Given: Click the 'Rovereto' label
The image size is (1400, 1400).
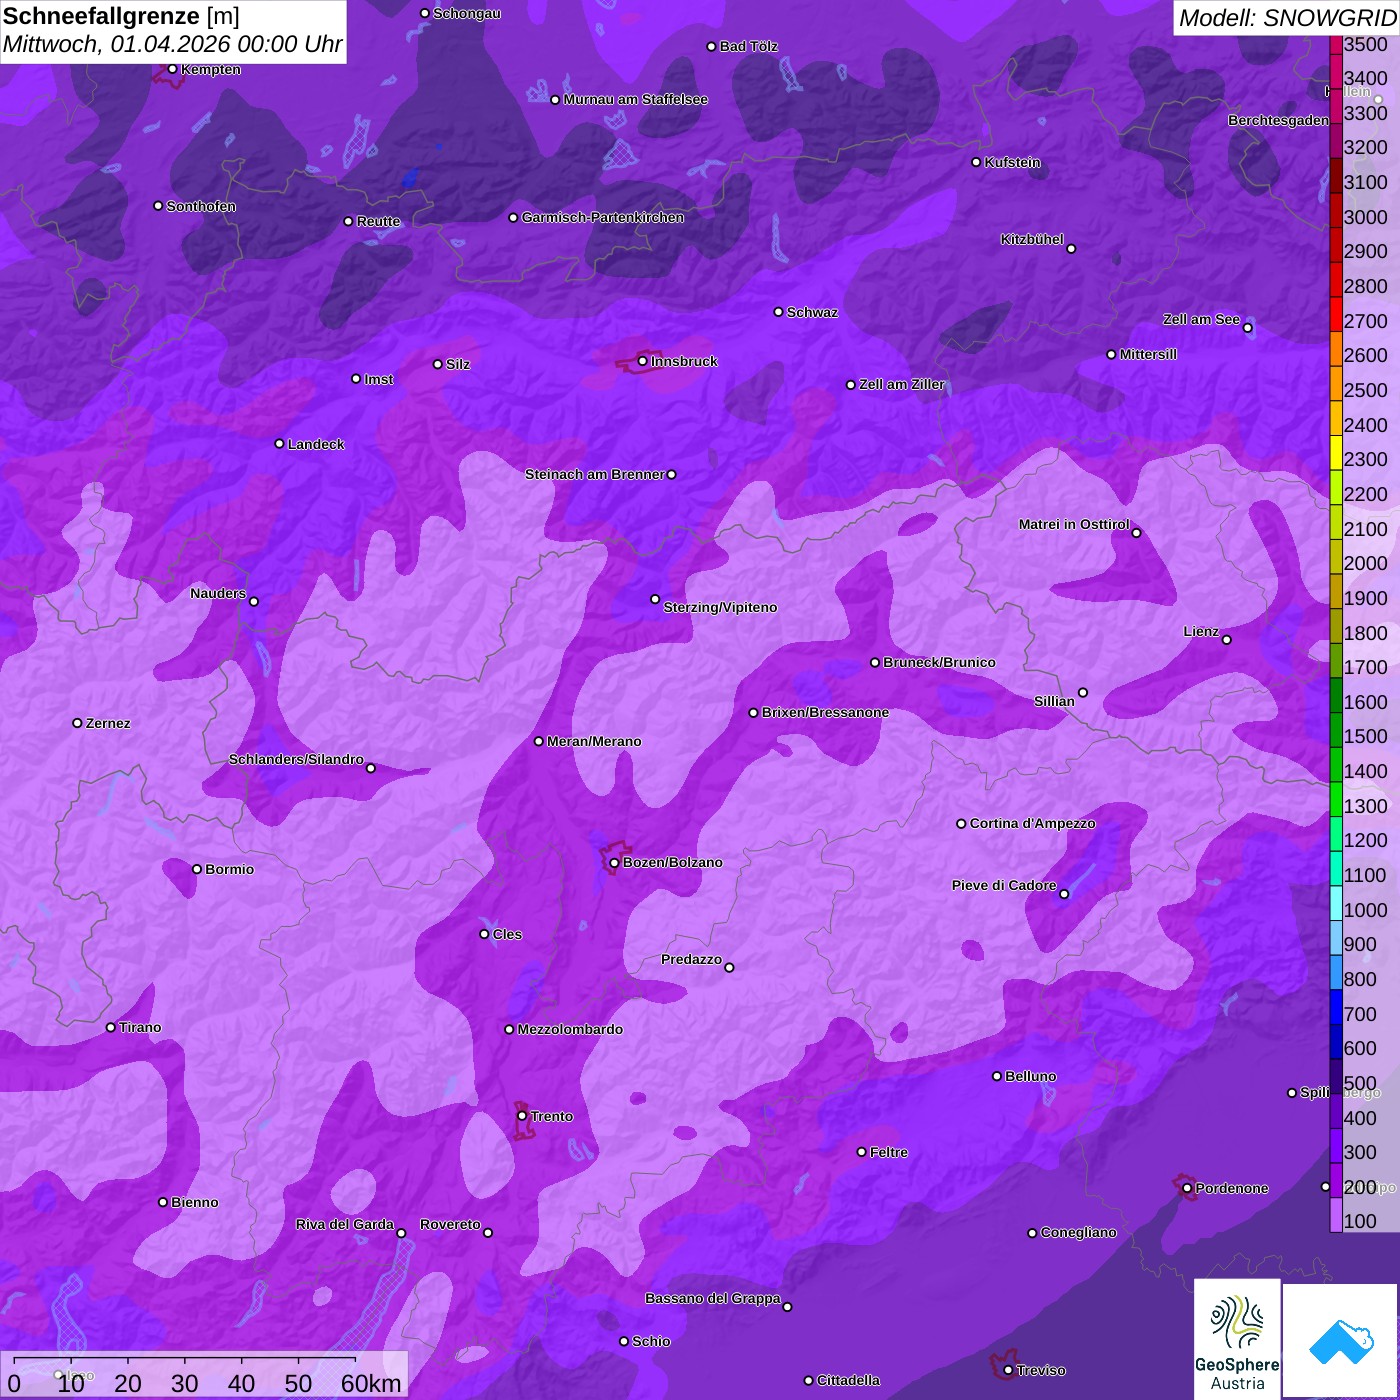Looking at the screenshot, I should 450,1224.
